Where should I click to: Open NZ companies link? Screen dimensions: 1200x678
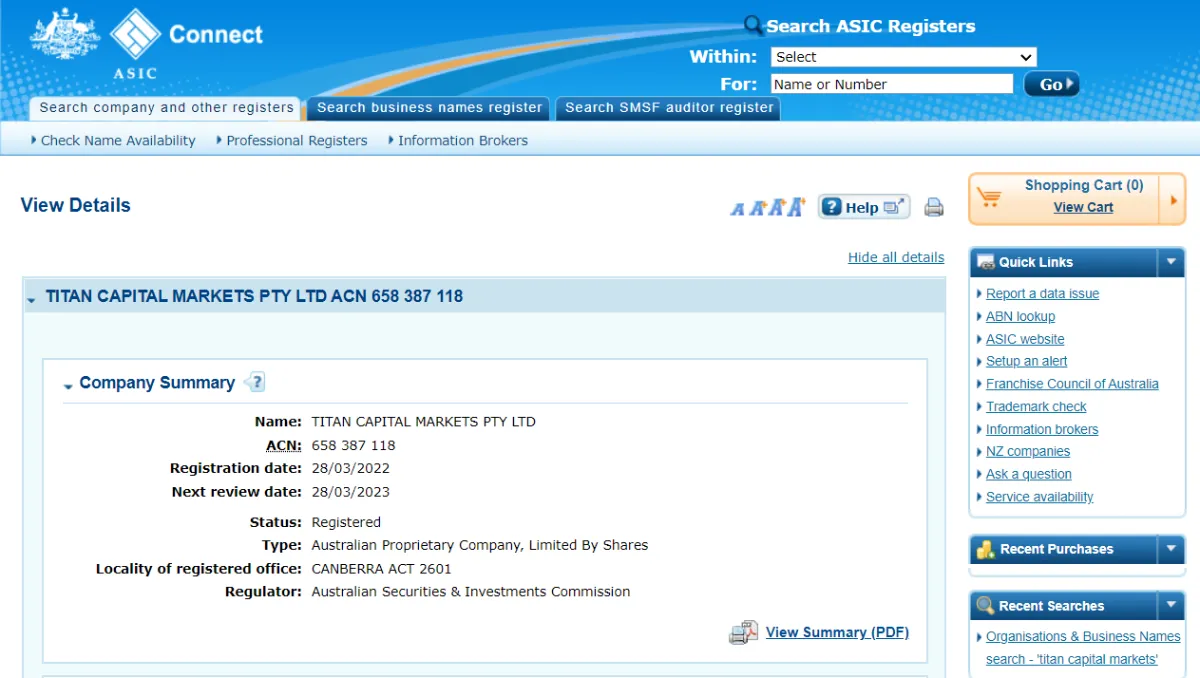pos(1028,451)
